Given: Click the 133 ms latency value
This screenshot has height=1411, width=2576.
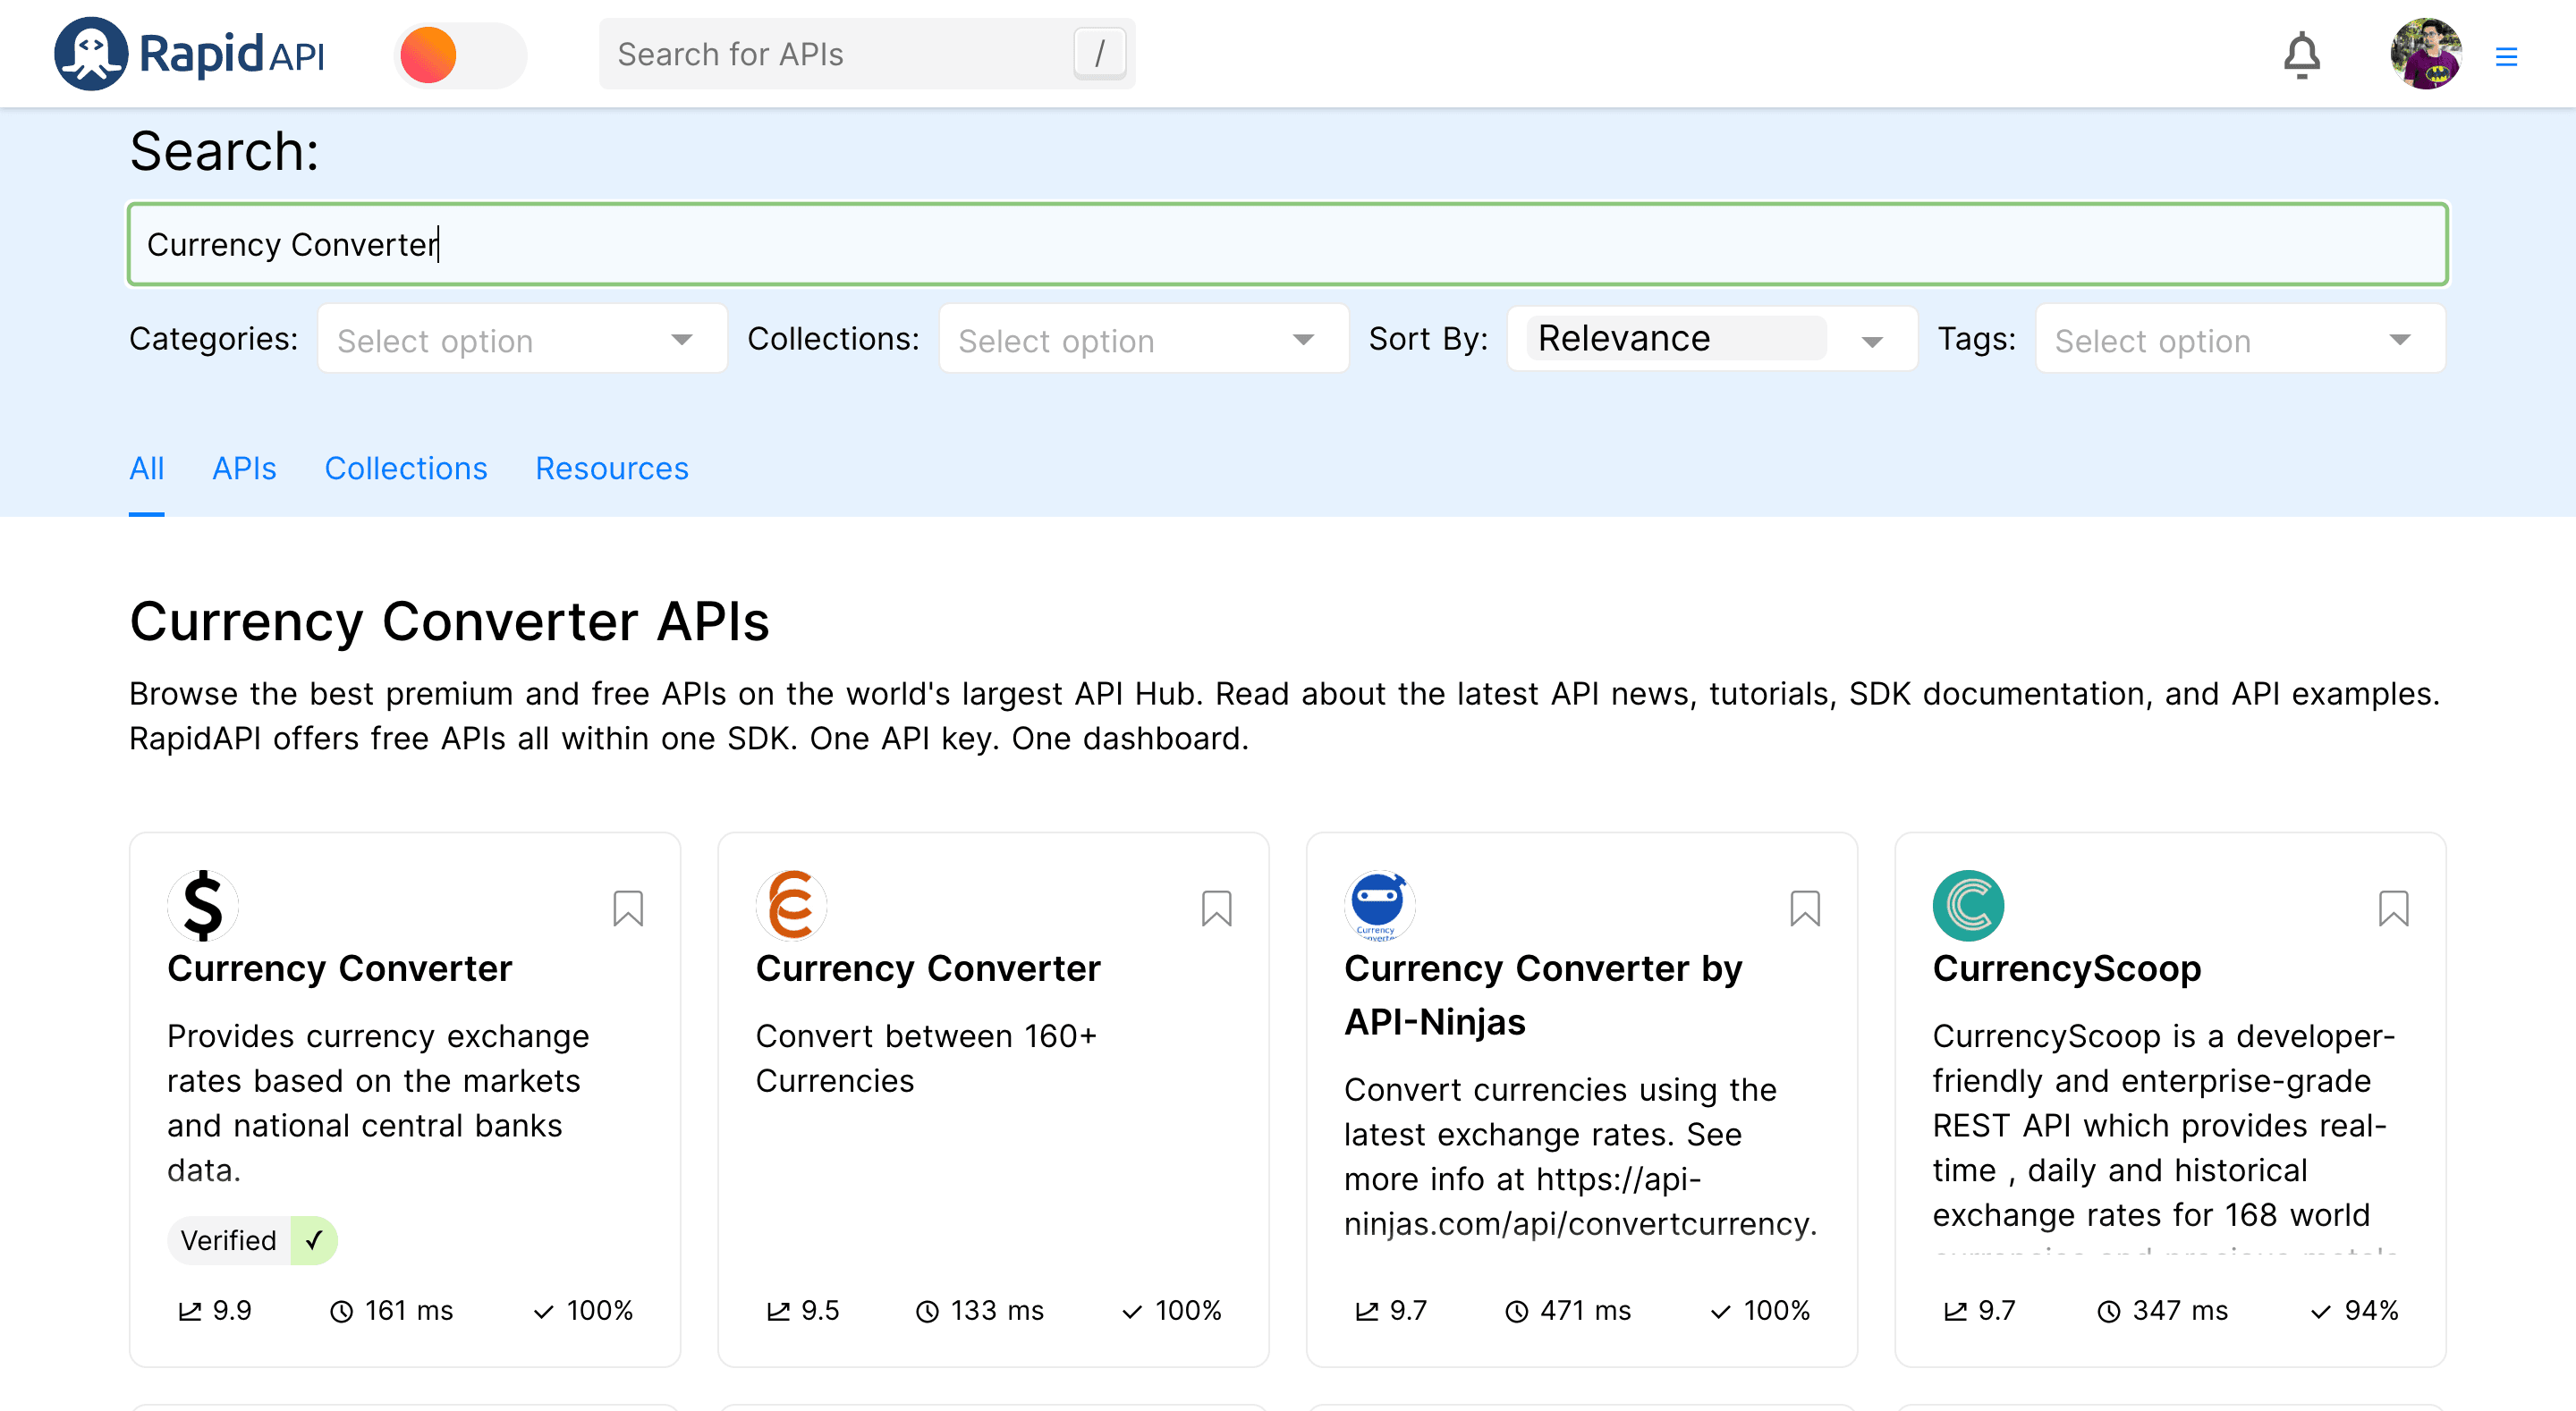Looking at the screenshot, I should point(980,1310).
